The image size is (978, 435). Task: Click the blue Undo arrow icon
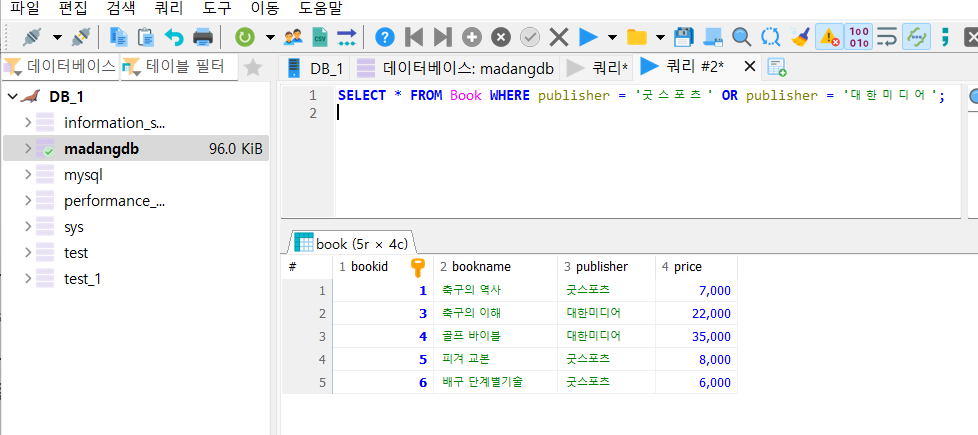174,37
